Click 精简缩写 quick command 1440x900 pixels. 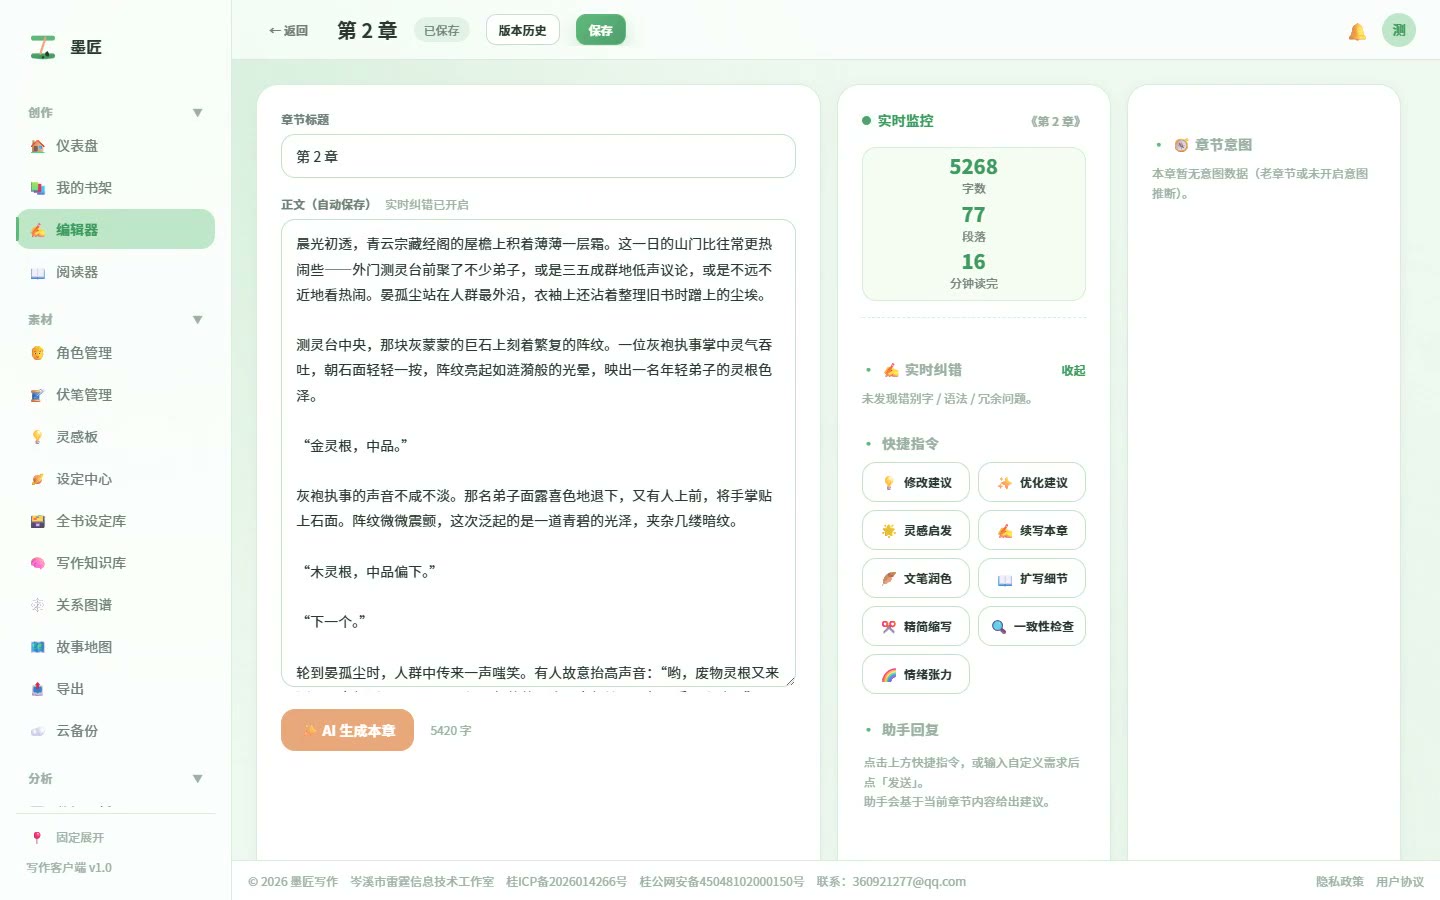click(x=915, y=626)
